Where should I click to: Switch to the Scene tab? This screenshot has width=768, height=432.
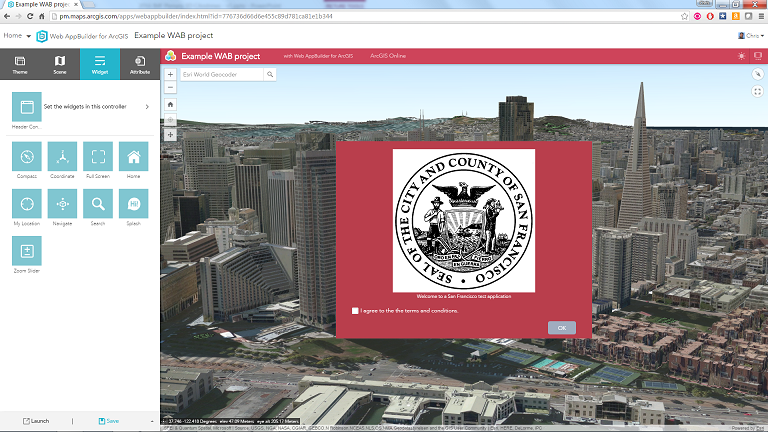60,64
